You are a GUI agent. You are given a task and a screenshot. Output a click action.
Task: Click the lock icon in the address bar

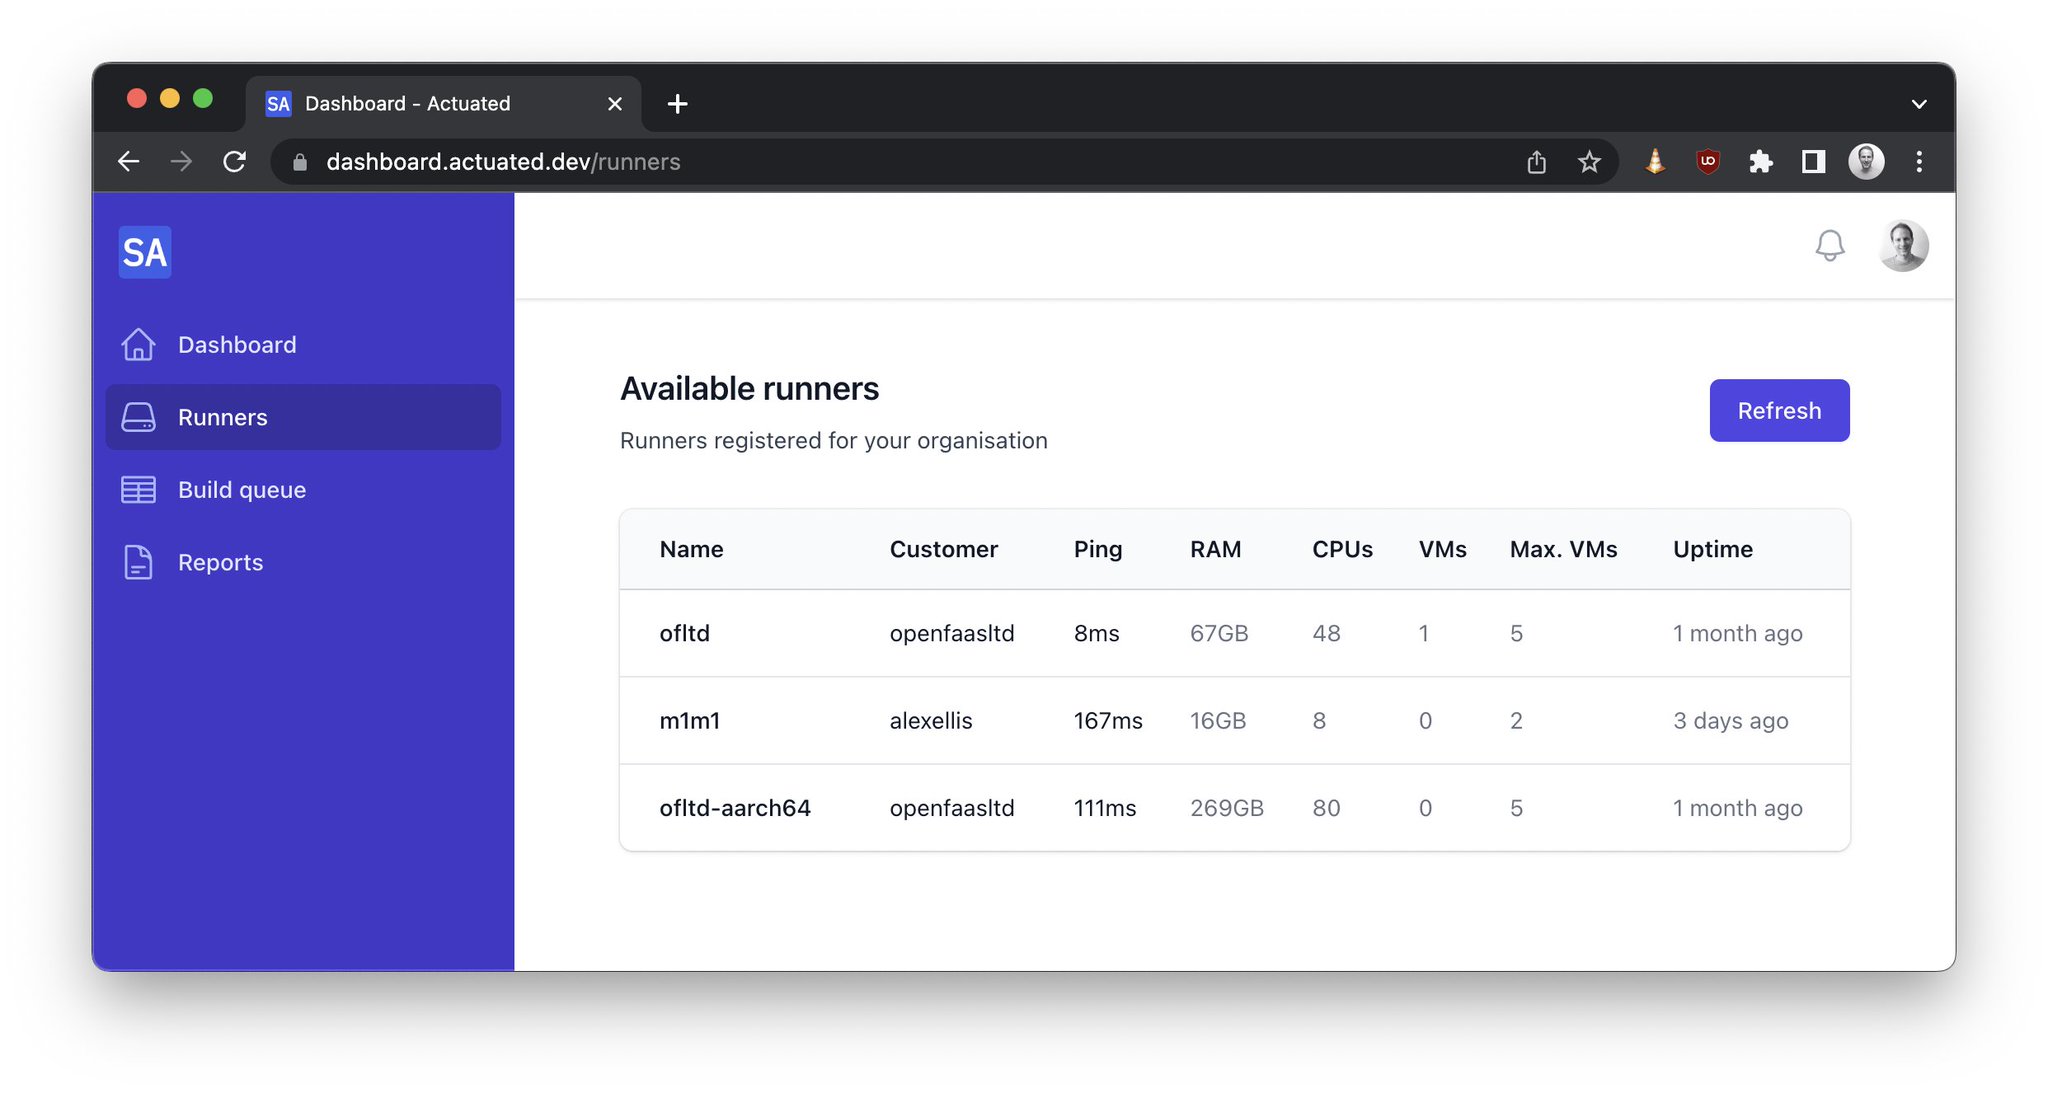(x=299, y=162)
